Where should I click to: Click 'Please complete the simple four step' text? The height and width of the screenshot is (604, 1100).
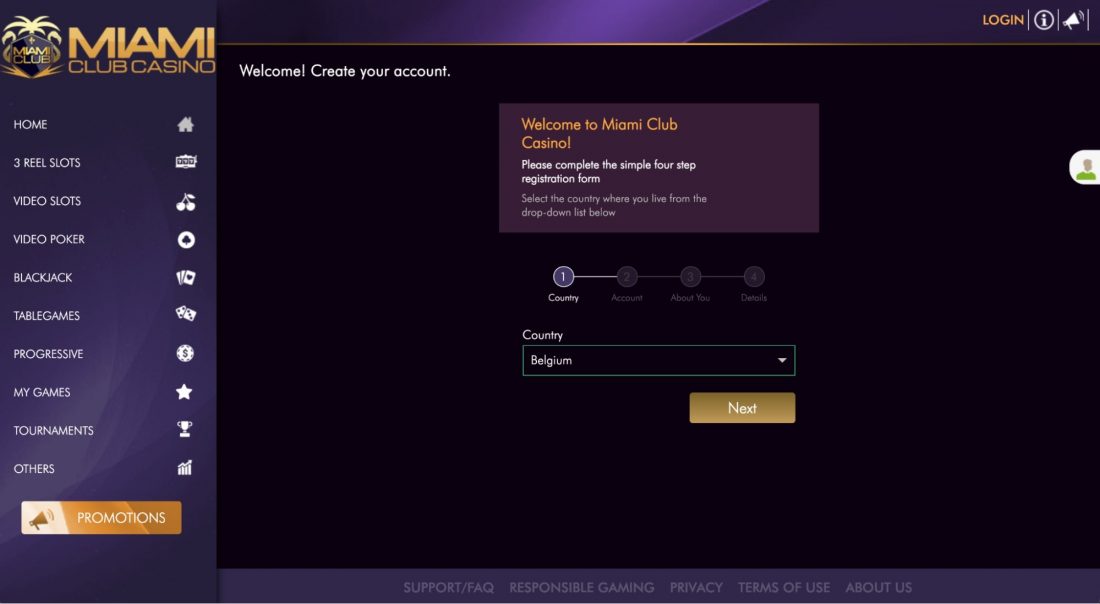(608, 165)
